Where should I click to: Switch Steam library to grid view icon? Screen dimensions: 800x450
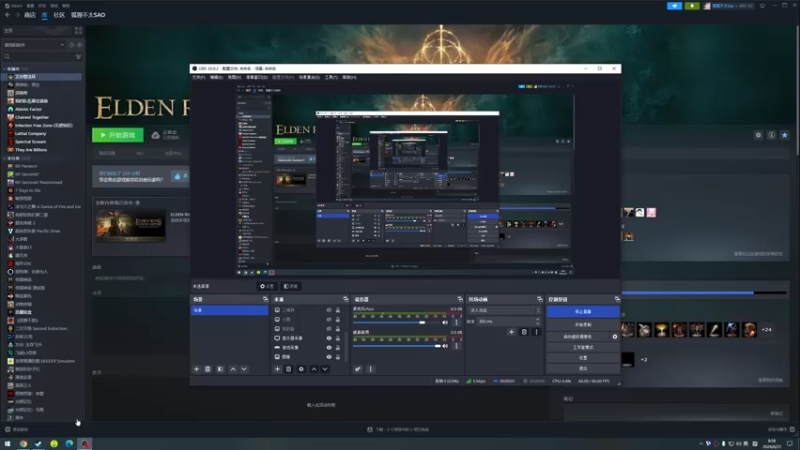tap(78, 31)
